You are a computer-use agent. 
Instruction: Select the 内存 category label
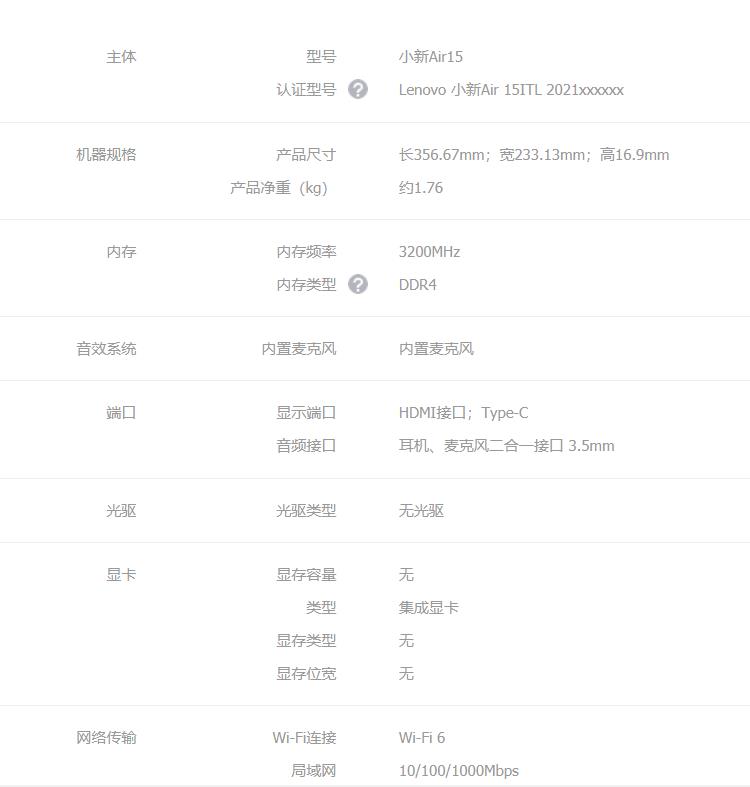pyautogui.click(x=121, y=251)
